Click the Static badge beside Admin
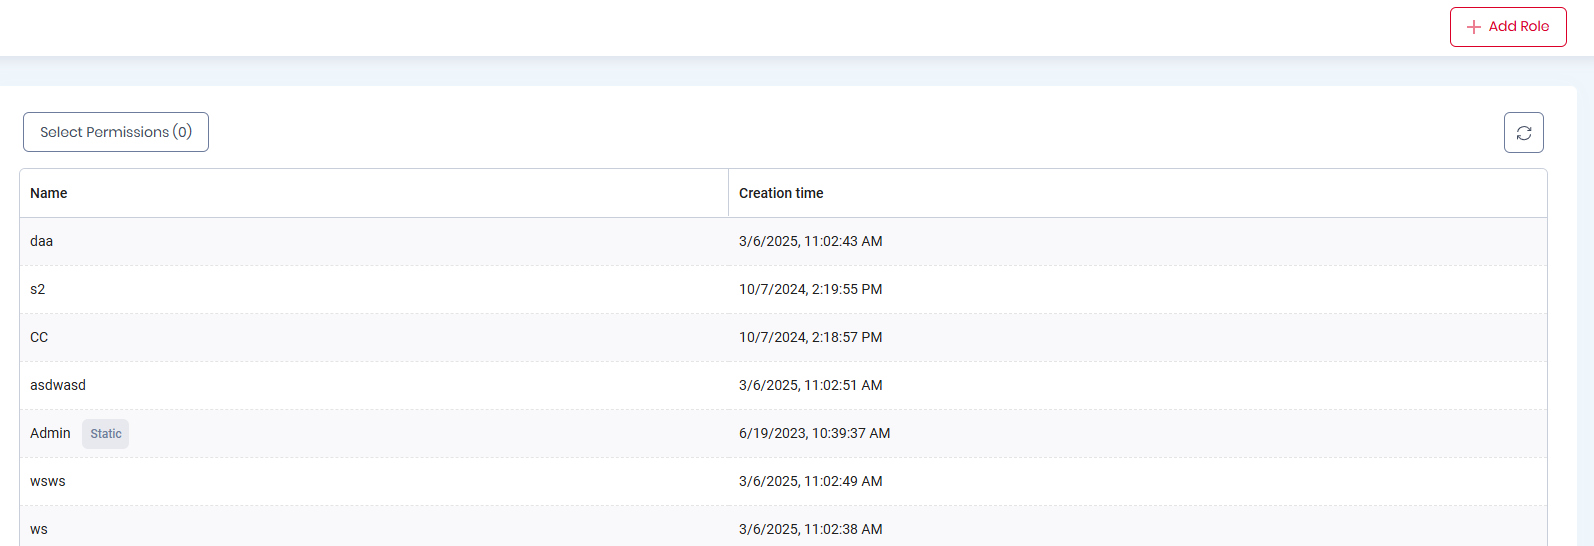Viewport: 1594px width, 546px height. coord(106,434)
